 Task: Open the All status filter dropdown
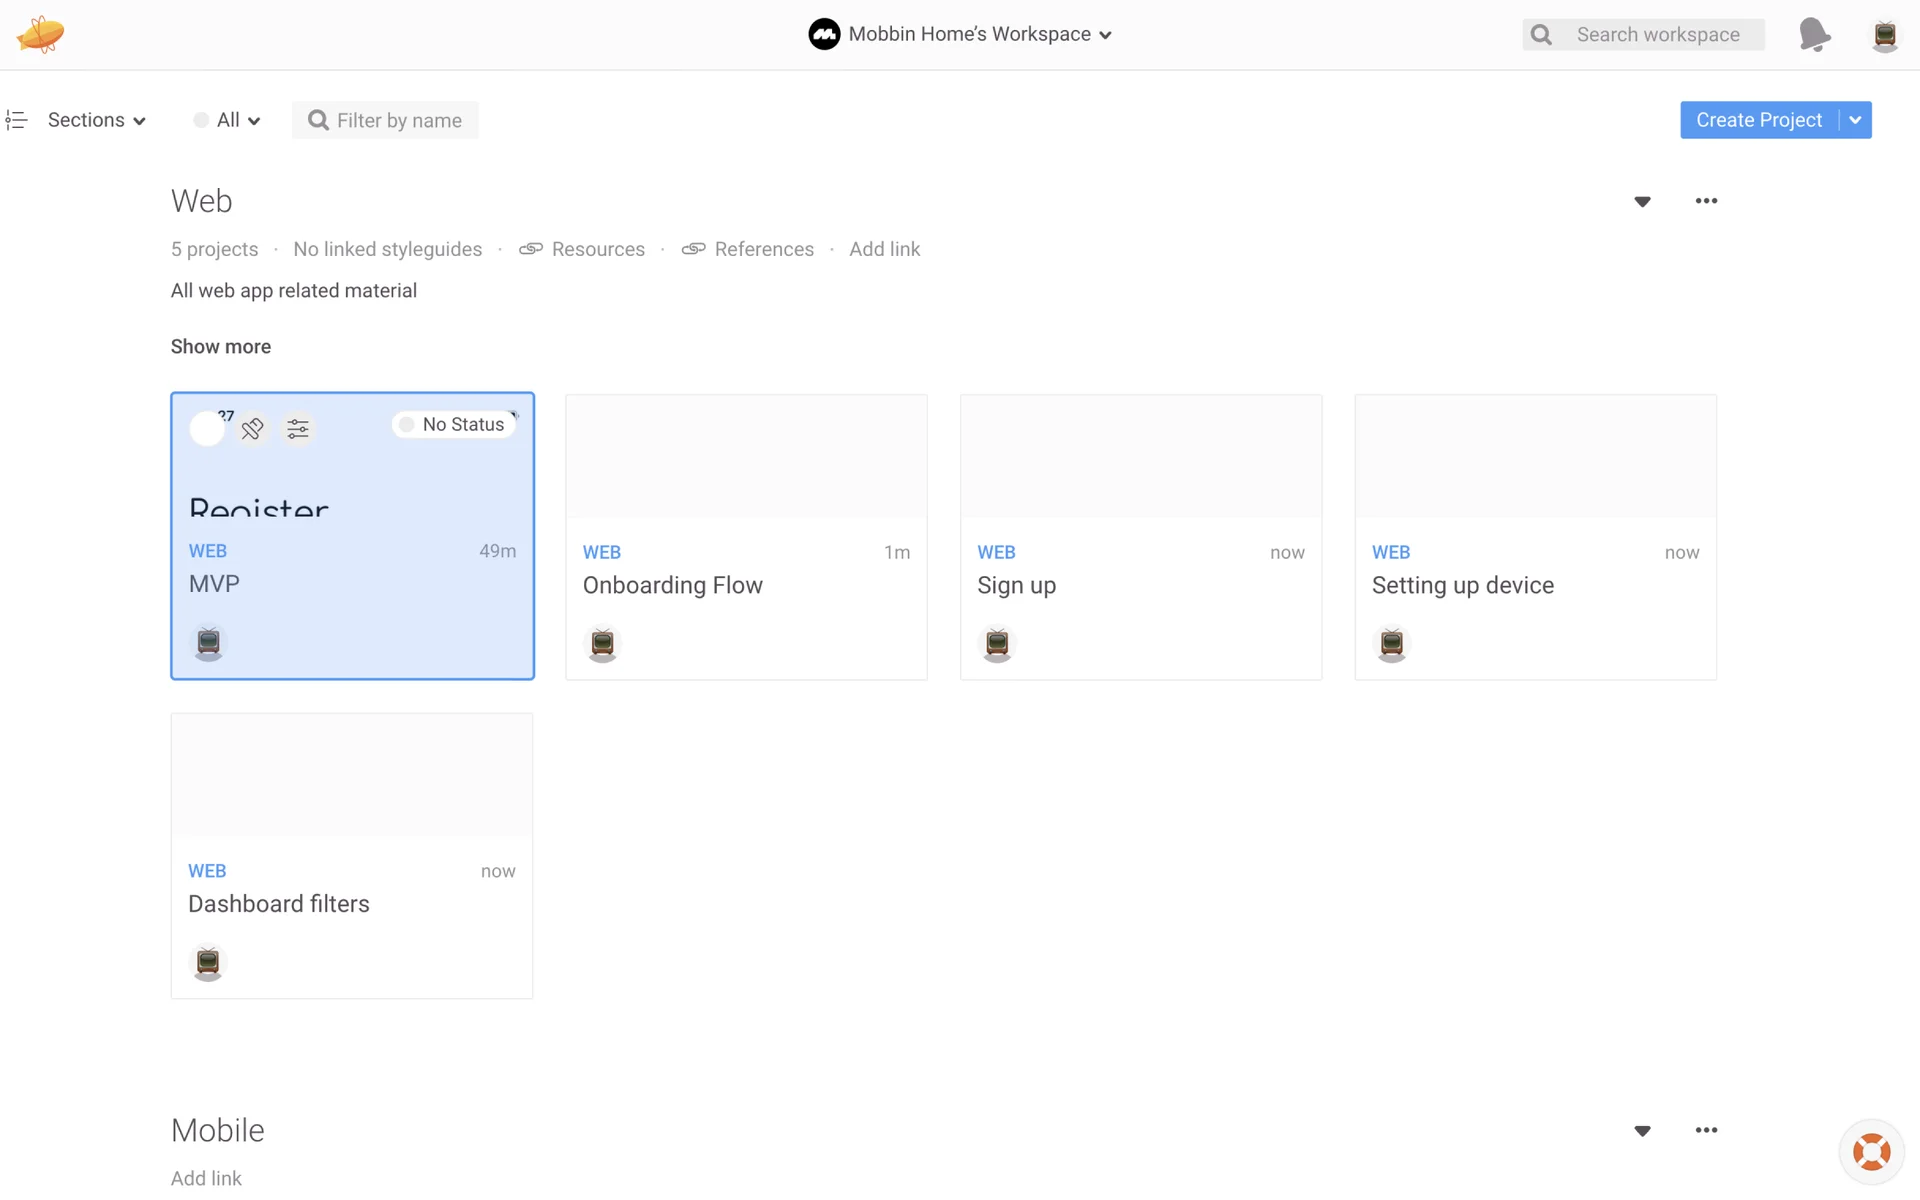click(x=228, y=120)
